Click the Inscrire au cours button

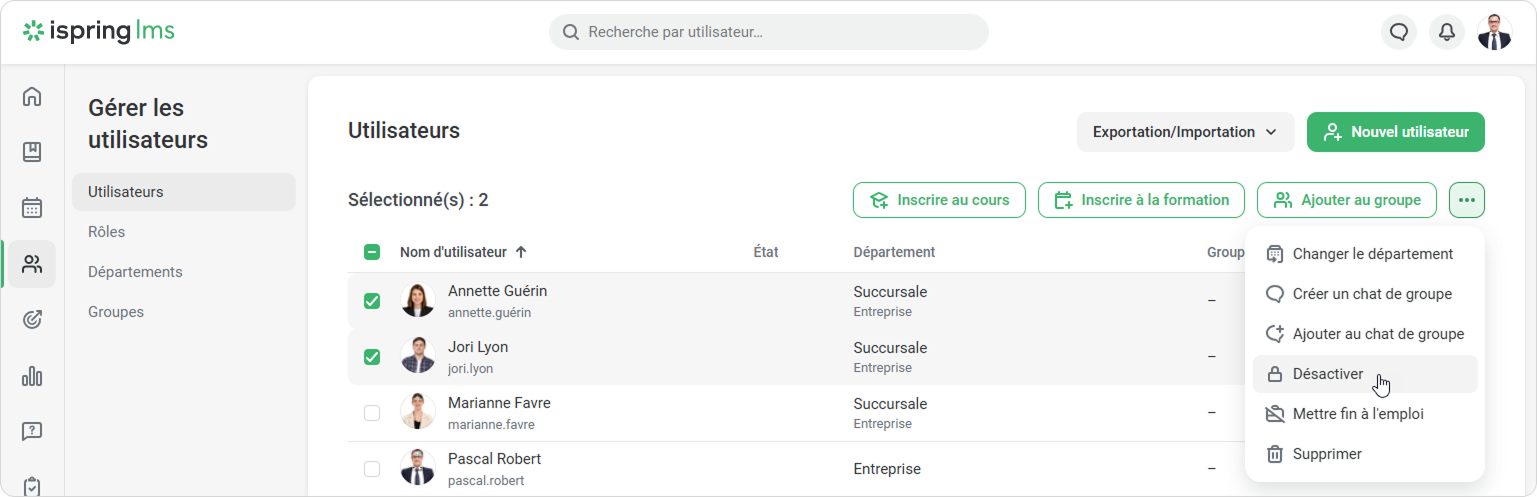938,200
